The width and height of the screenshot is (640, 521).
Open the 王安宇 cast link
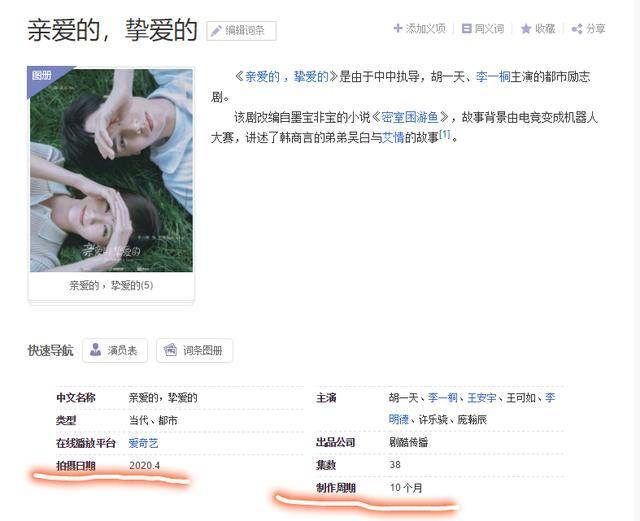tap(482, 398)
